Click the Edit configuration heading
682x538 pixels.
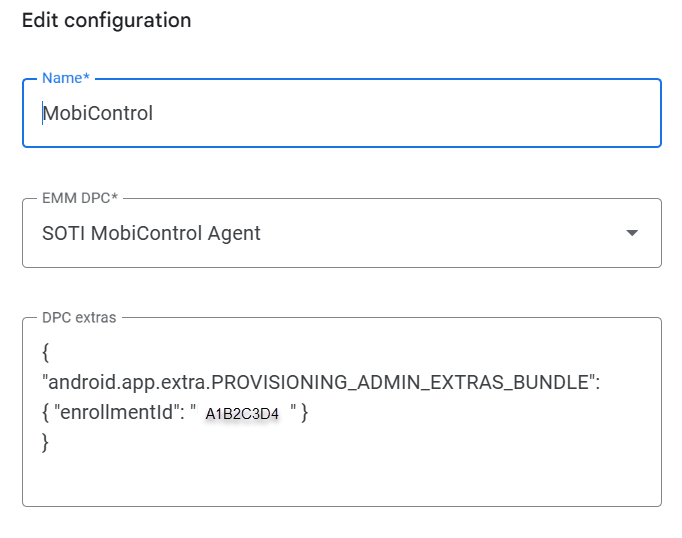pos(106,20)
